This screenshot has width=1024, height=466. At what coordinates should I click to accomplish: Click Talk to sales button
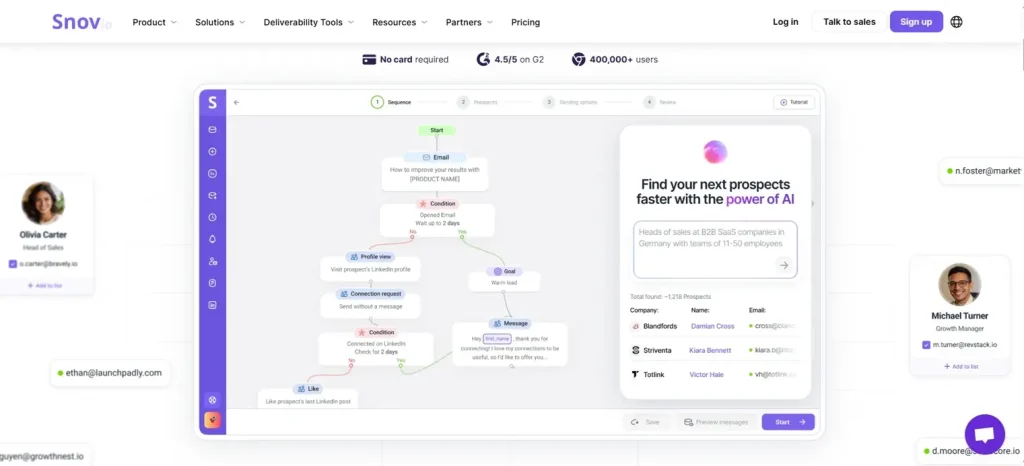849,22
